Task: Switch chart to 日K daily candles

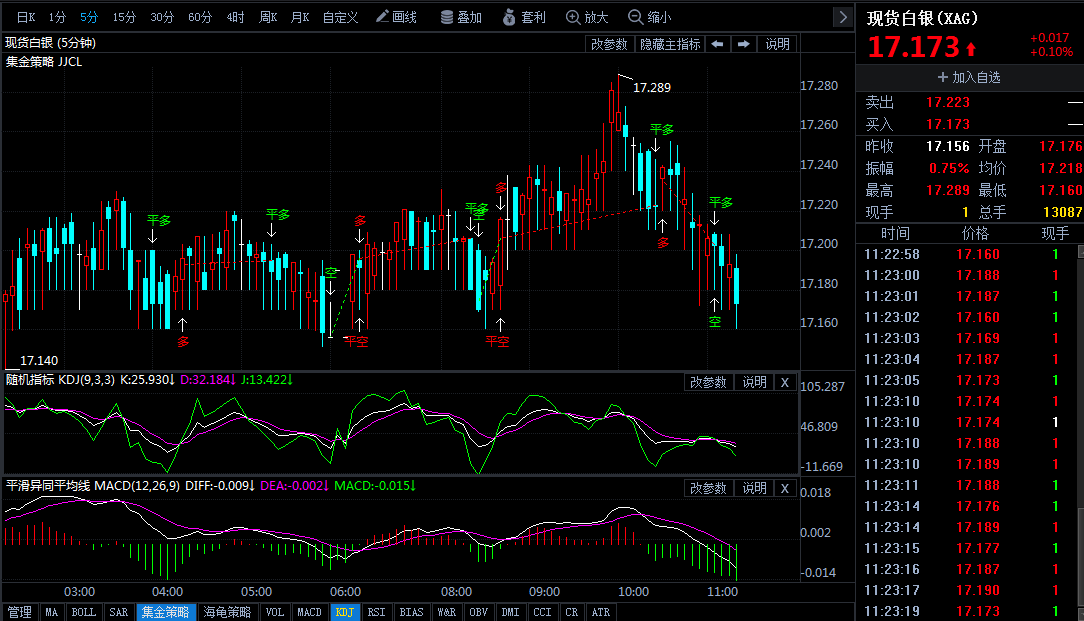Action: coord(25,17)
